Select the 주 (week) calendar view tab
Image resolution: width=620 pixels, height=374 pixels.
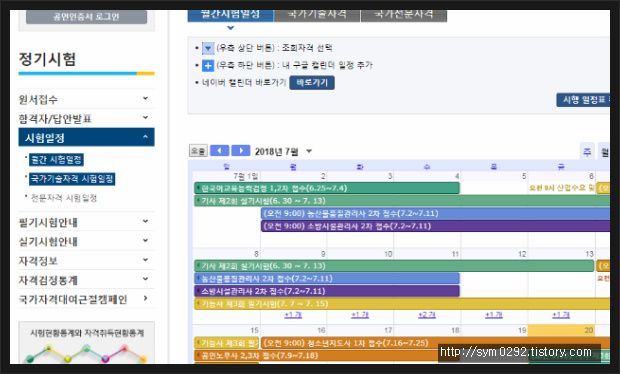587,152
